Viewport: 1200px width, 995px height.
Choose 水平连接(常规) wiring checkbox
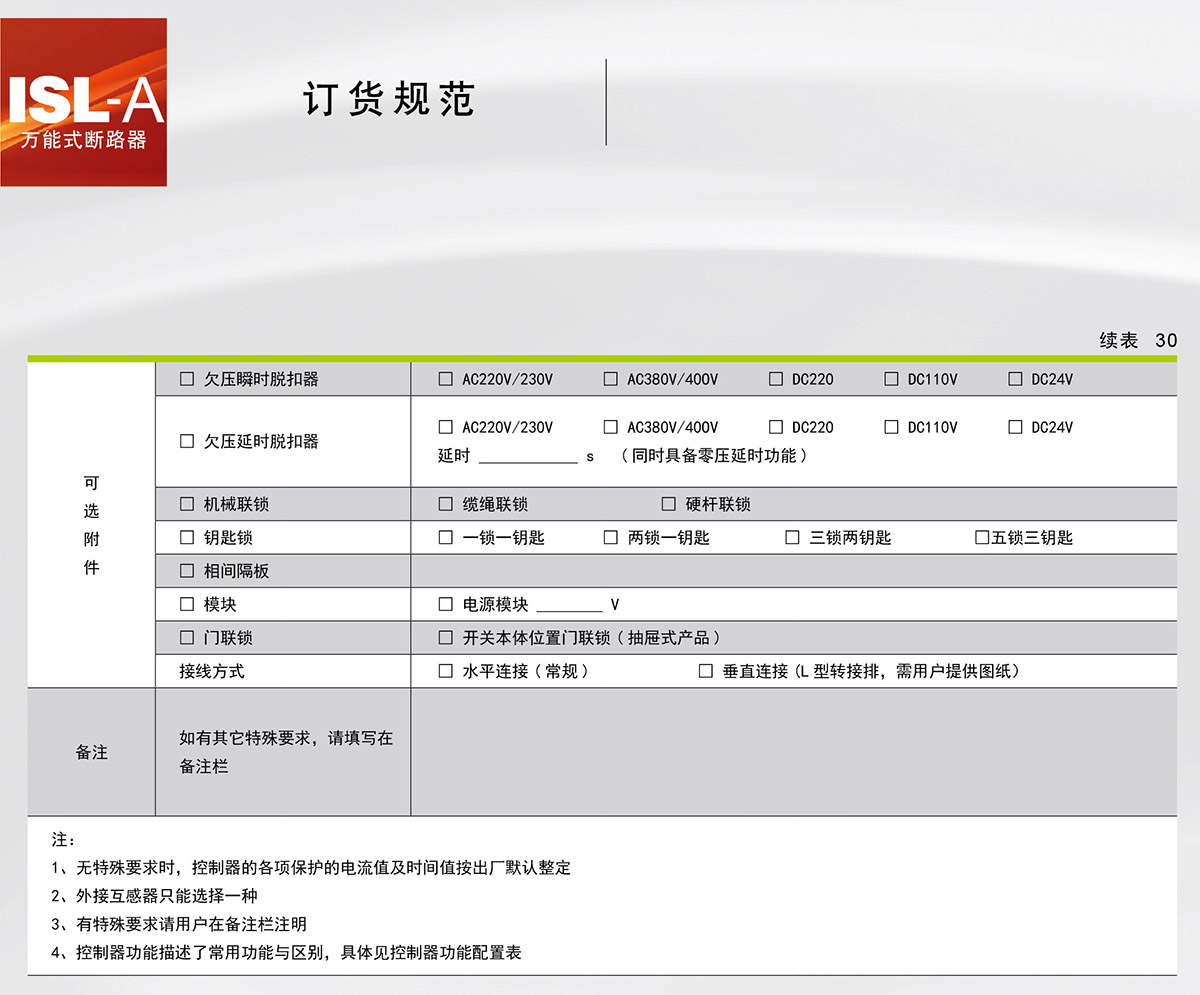click(x=446, y=671)
